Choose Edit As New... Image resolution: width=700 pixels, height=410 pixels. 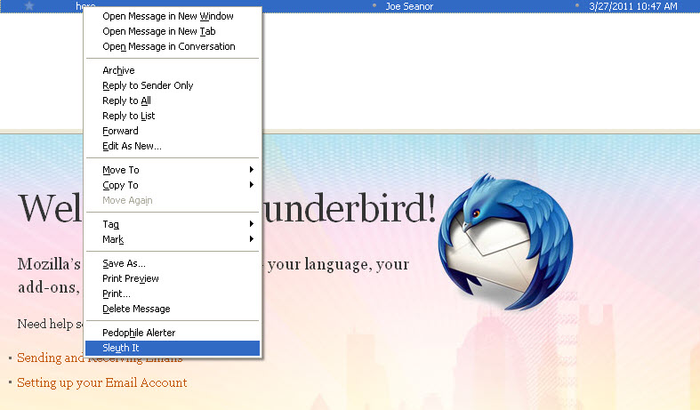pyautogui.click(x=172, y=146)
